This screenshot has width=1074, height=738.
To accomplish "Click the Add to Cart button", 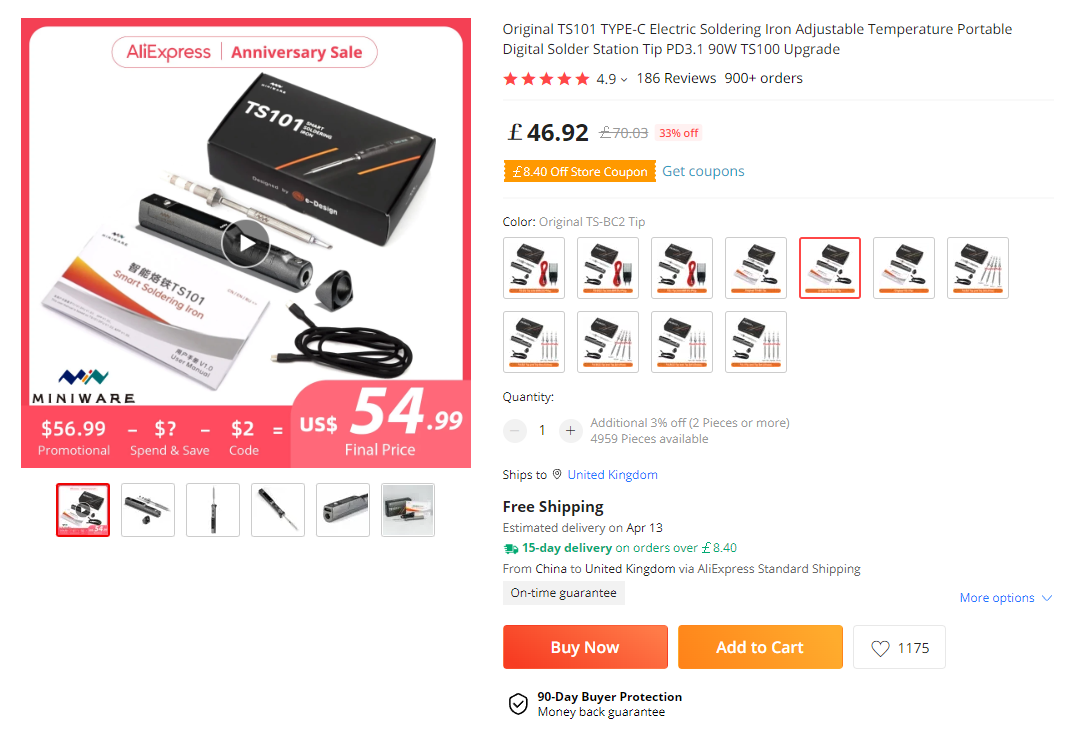I will coord(760,647).
